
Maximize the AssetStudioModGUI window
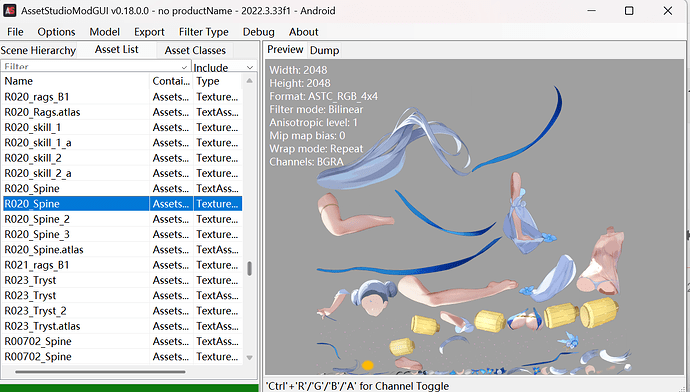(629, 11)
